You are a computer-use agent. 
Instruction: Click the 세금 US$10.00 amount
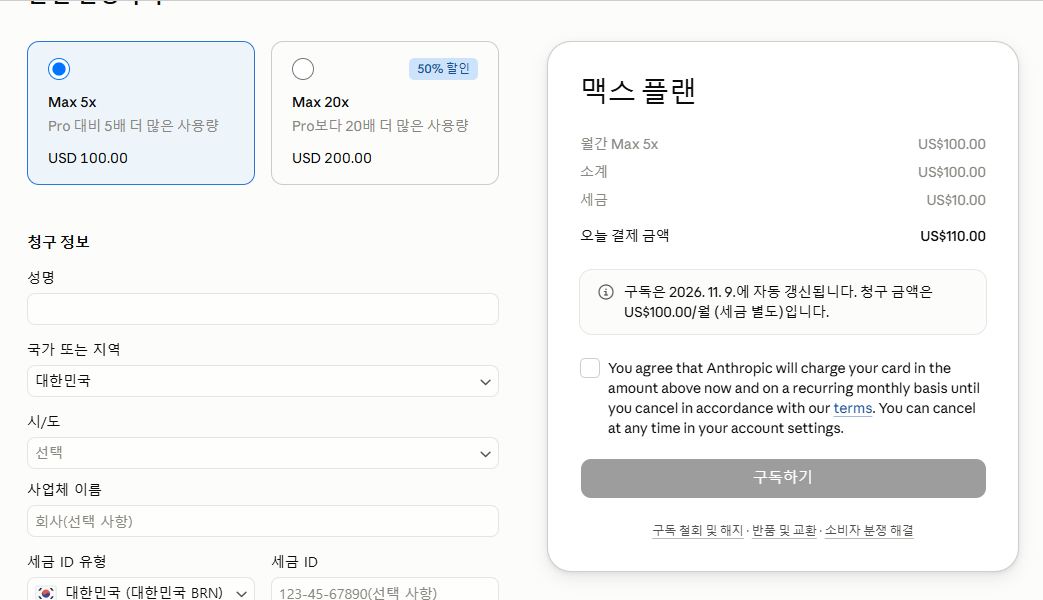956,200
